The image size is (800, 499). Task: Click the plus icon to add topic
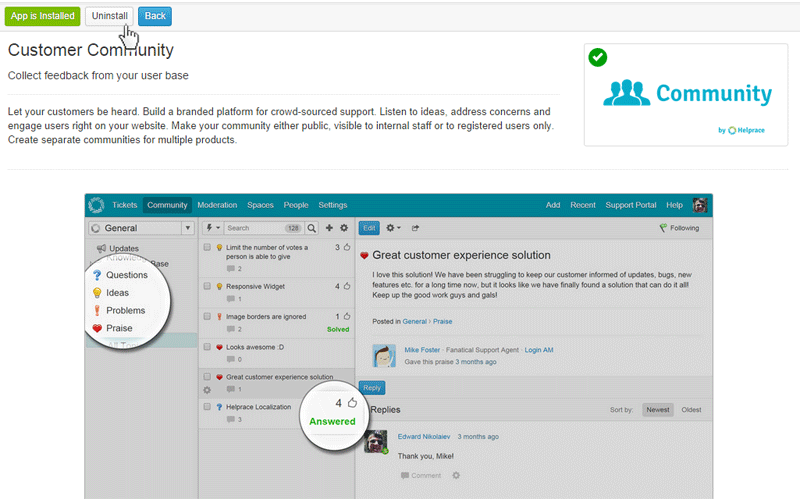(x=330, y=228)
